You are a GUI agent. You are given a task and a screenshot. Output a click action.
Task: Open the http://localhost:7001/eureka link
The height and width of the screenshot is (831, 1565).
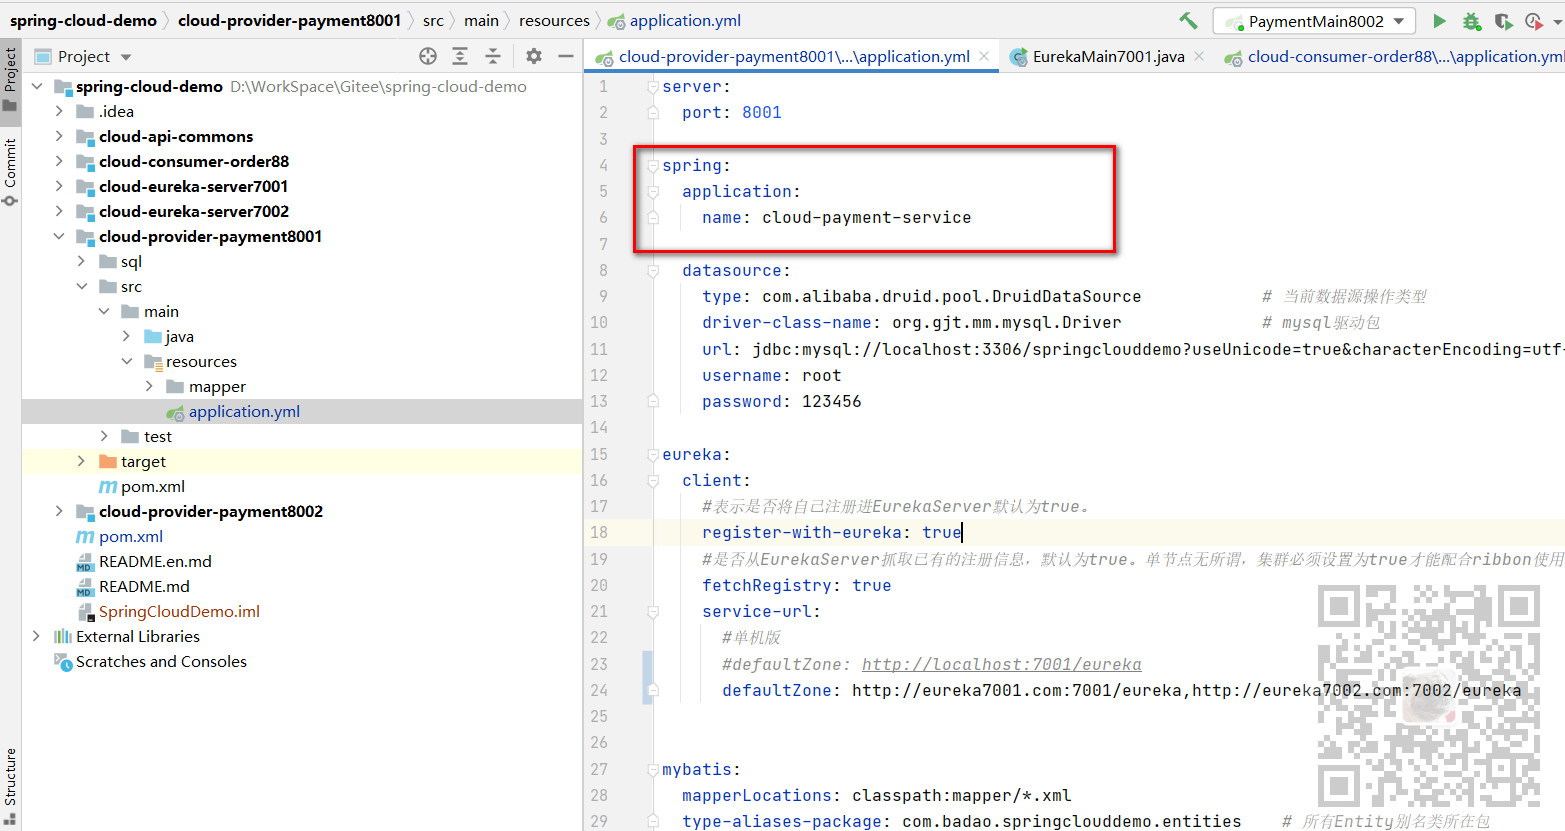(x=1001, y=665)
